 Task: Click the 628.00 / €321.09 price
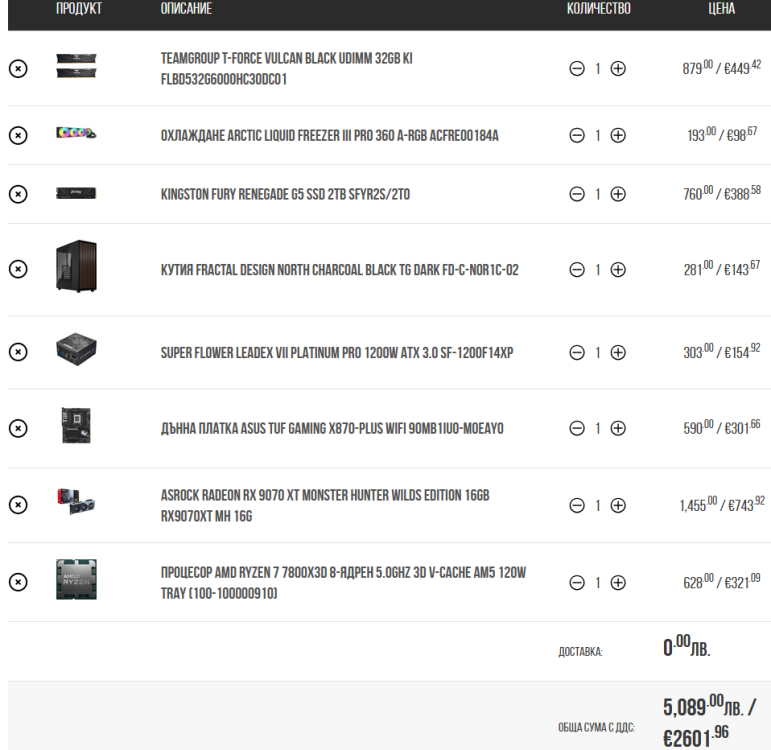point(721,582)
